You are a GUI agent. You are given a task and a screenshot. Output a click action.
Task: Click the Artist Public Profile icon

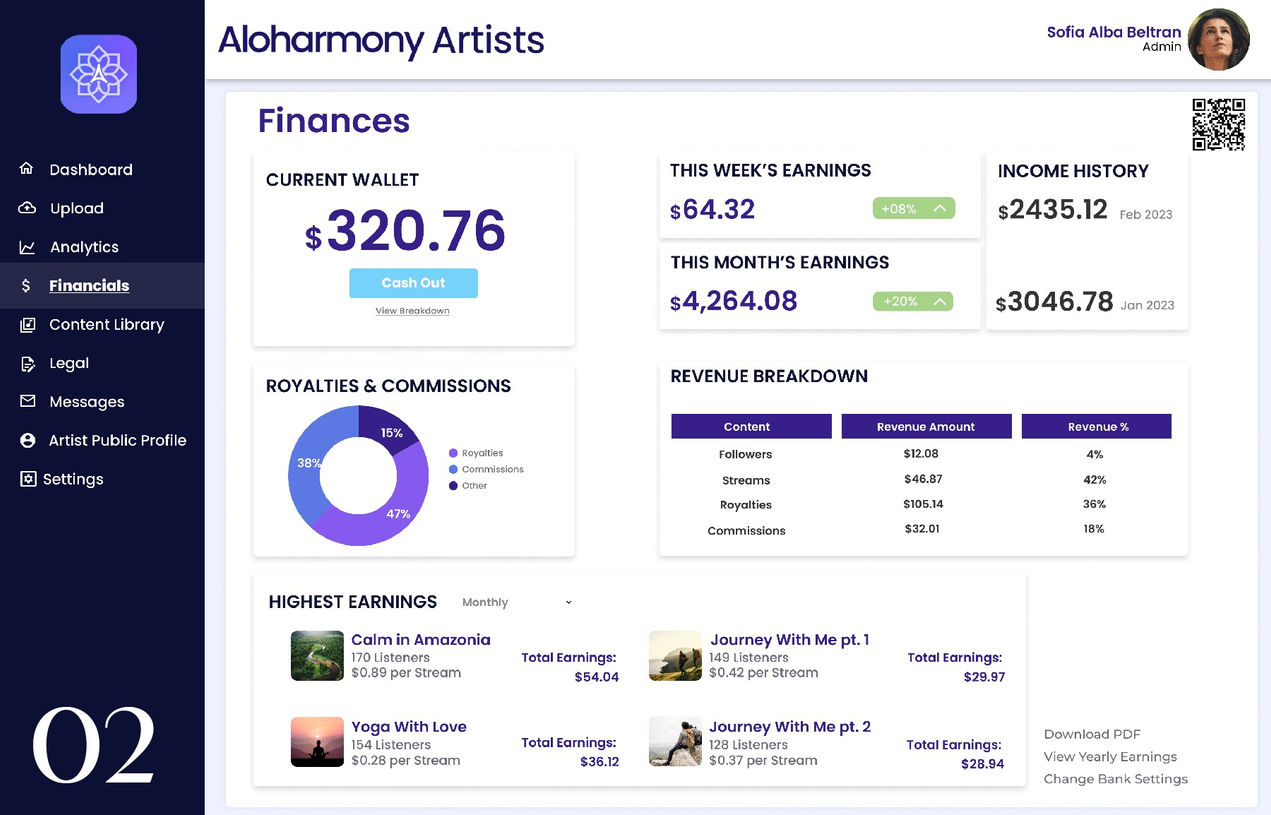coord(28,441)
